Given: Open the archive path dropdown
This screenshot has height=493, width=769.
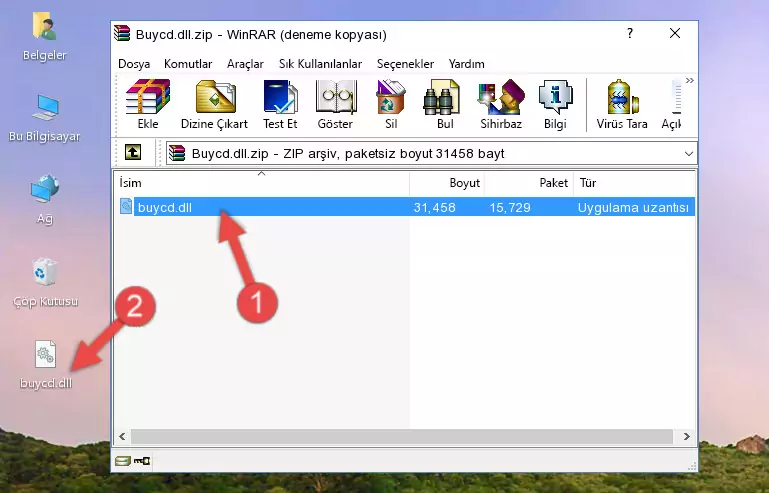Looking at the screenshot, I should (689, 154).
